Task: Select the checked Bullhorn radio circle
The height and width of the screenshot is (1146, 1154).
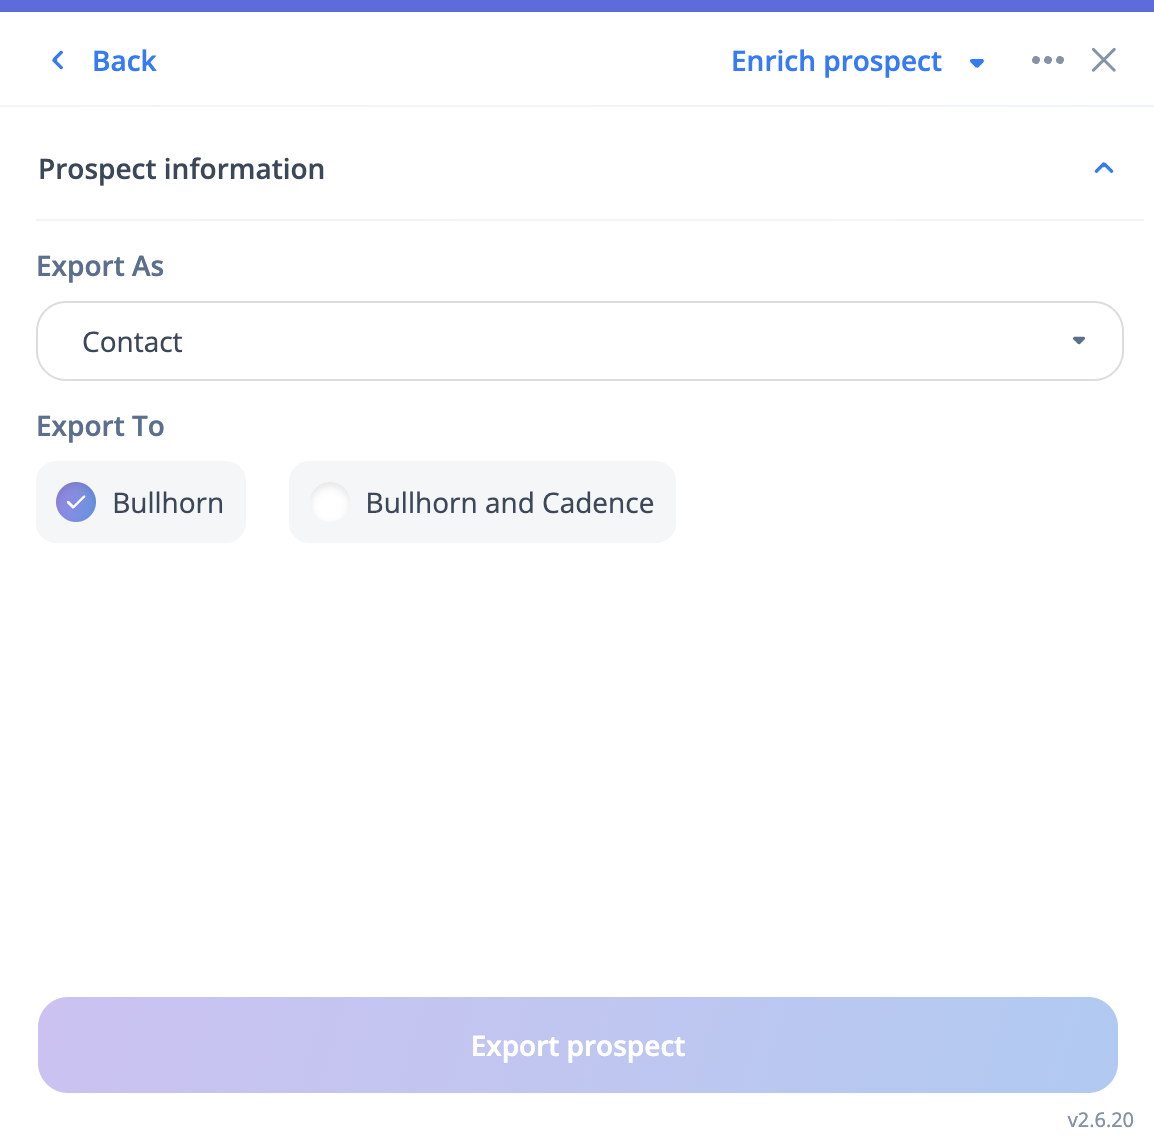Action: click(76, 502)
